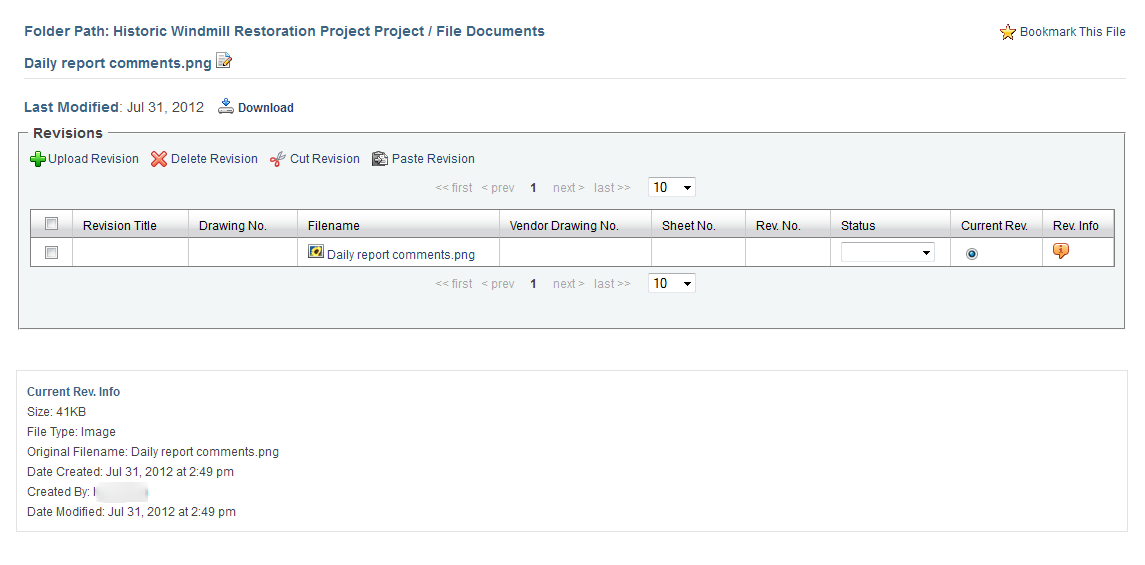Click Cut Revision text

click(325, 159)
